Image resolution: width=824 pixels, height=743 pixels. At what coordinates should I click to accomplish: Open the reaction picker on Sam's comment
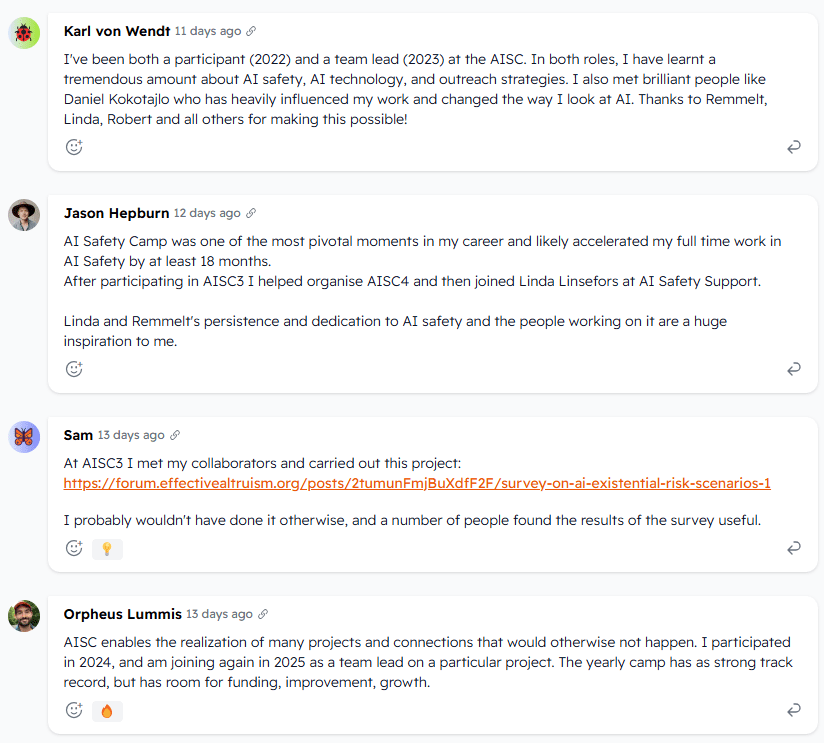tap(74, 548)
